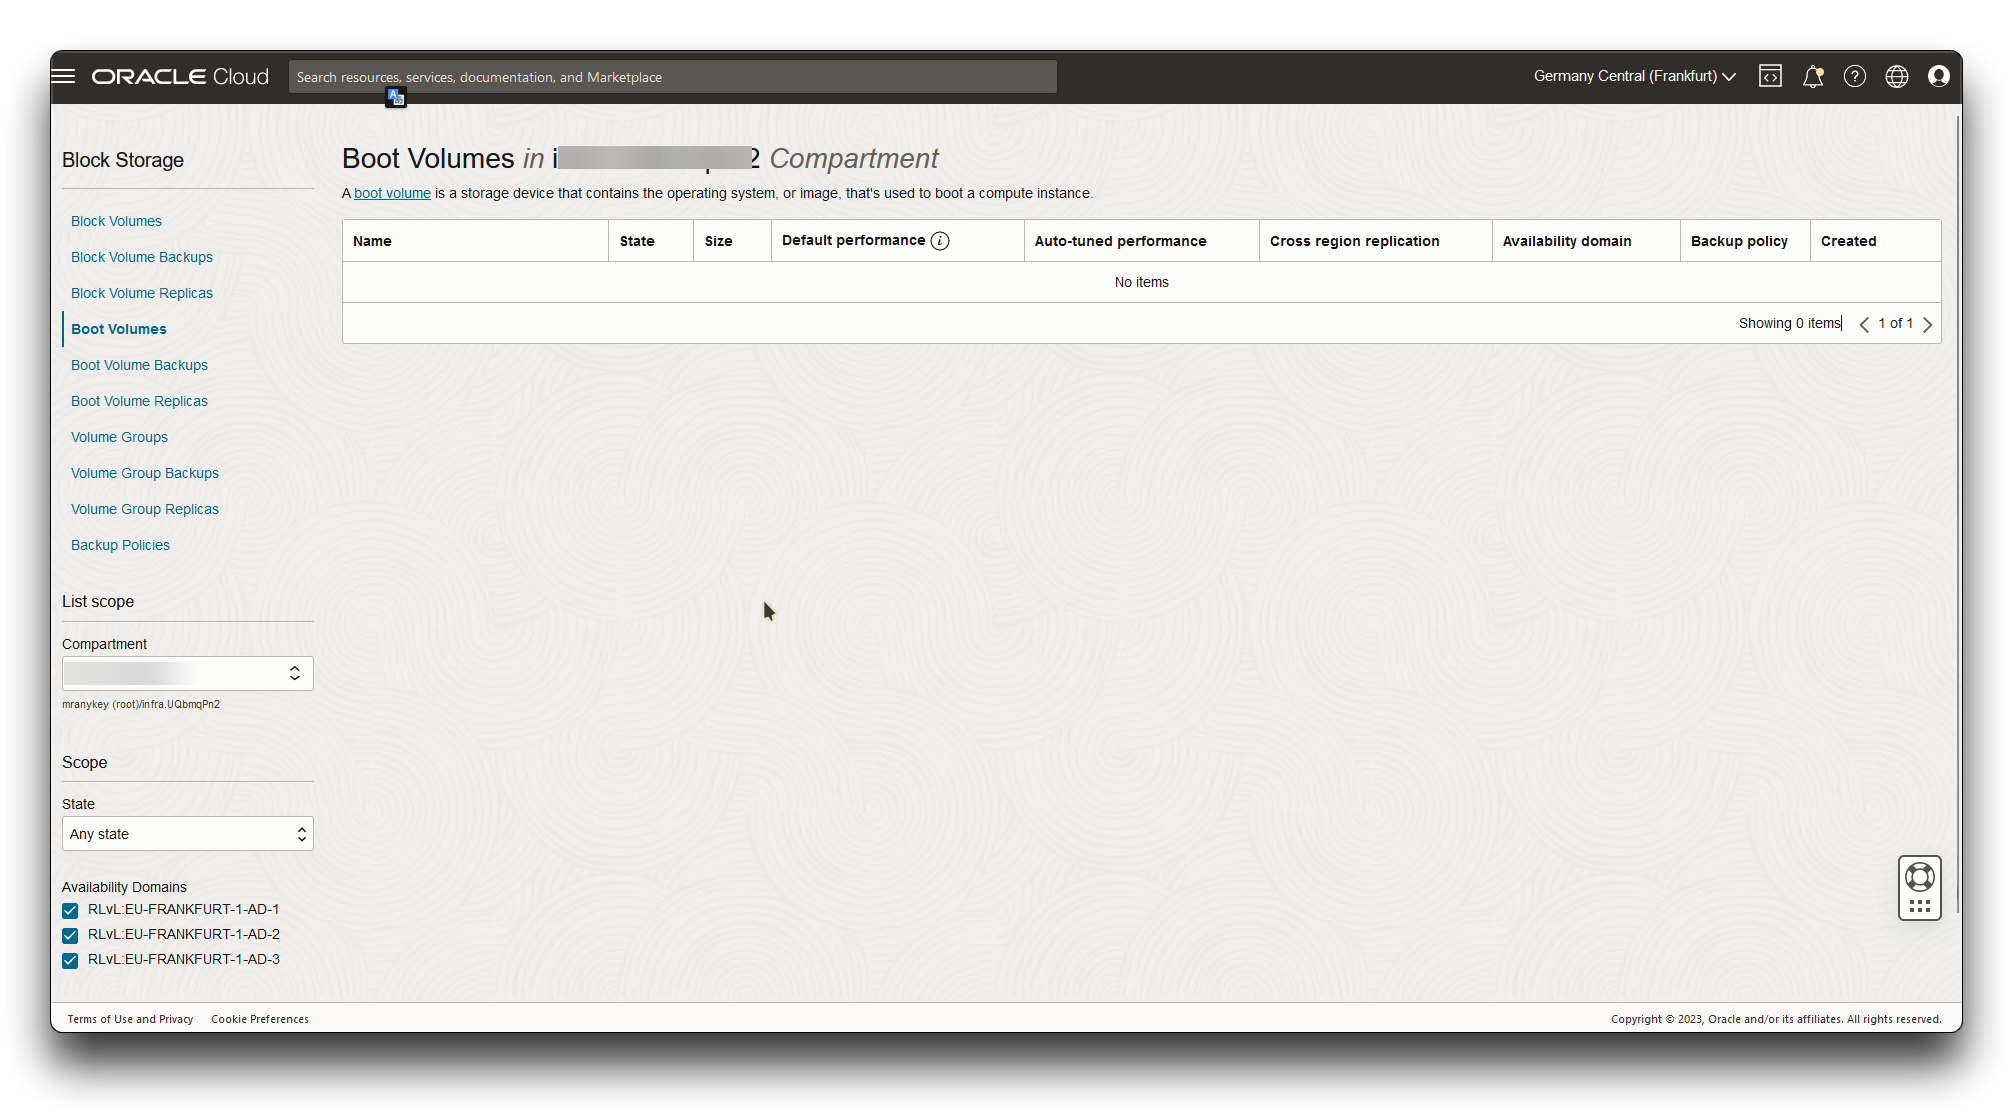Image resolution: width=2013 pixels, height=1115 pixels.
Task: Click Default performance info icon
Action: tap(940, 241)
